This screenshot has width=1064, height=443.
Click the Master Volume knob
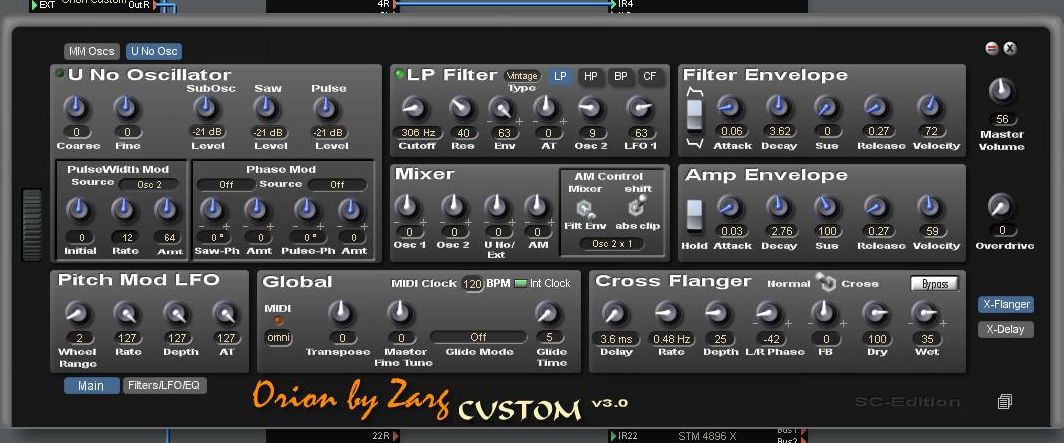point(1000,91)
